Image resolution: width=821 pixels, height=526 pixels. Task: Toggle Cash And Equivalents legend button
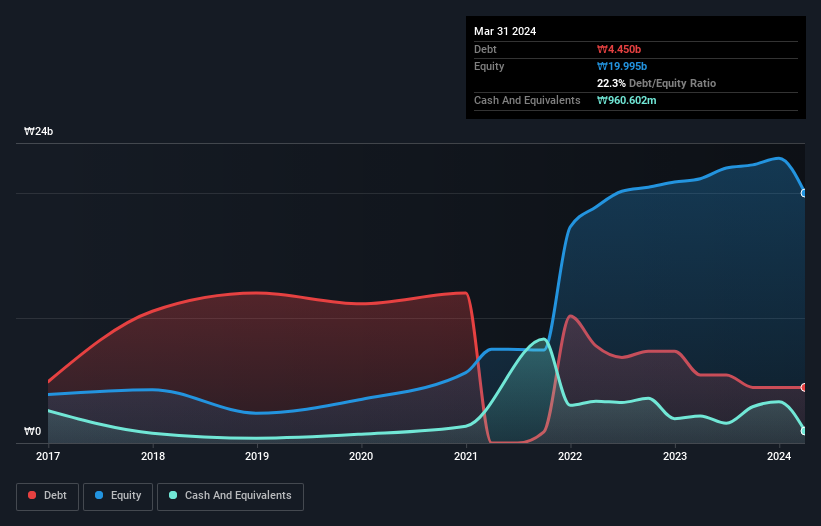coord(230,496)
